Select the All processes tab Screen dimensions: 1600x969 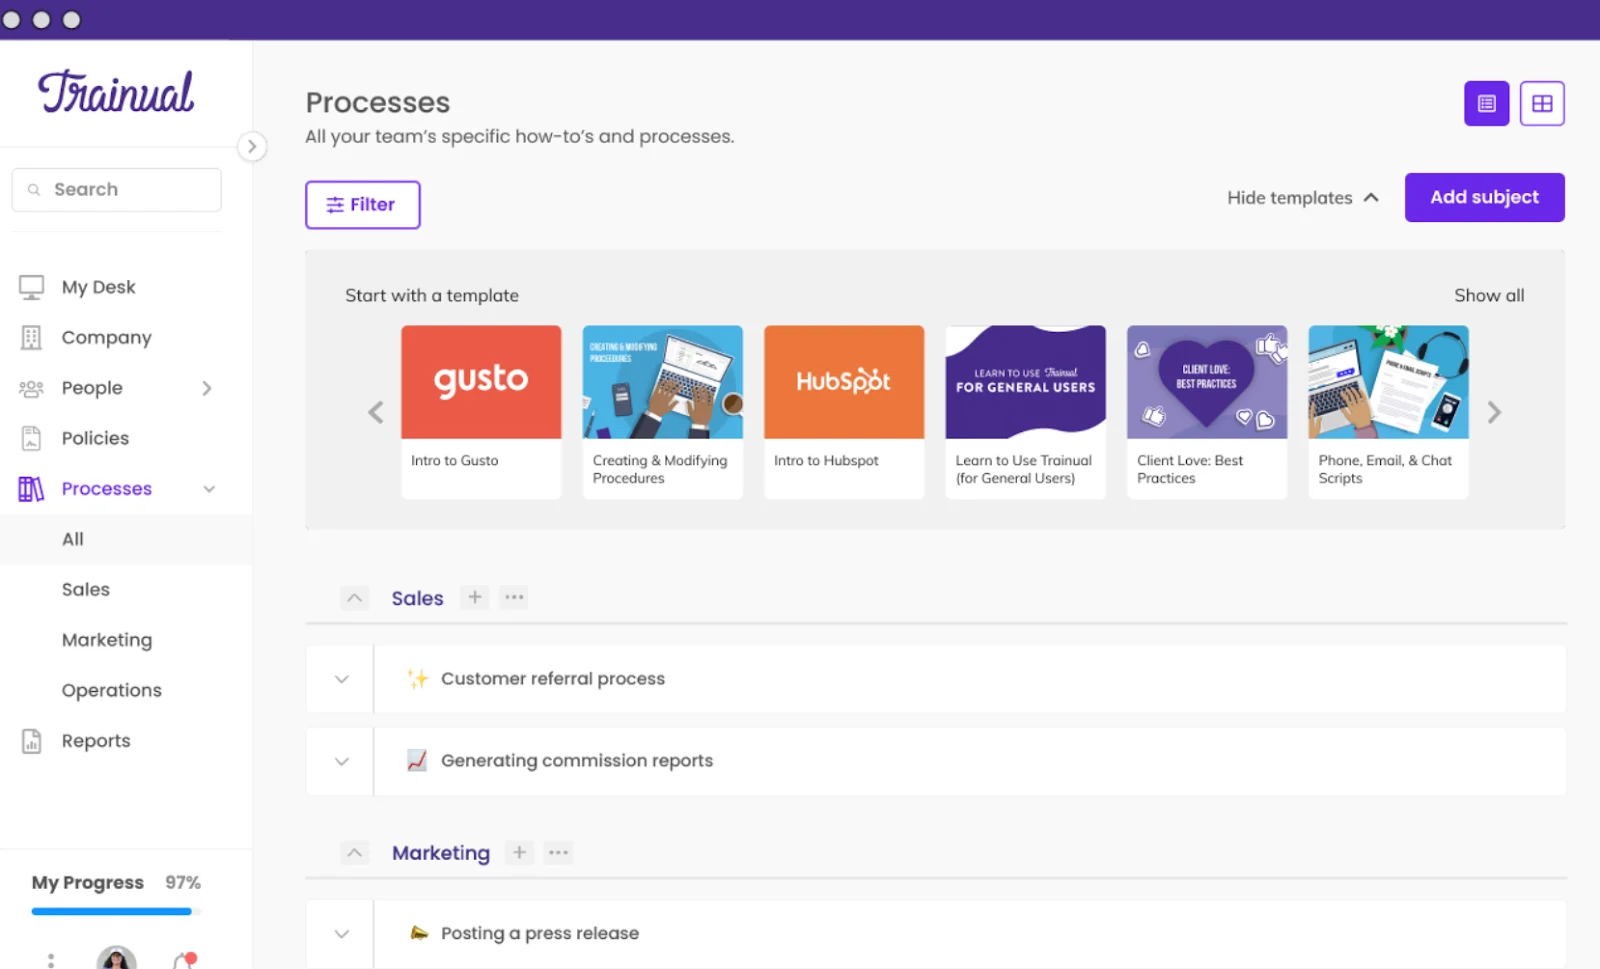(72, 539)
